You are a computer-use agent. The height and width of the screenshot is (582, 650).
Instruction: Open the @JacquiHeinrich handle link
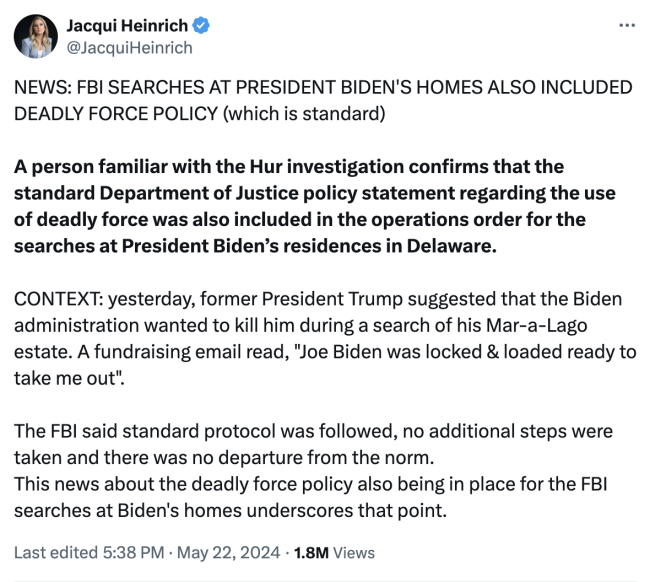pos(129,47)
